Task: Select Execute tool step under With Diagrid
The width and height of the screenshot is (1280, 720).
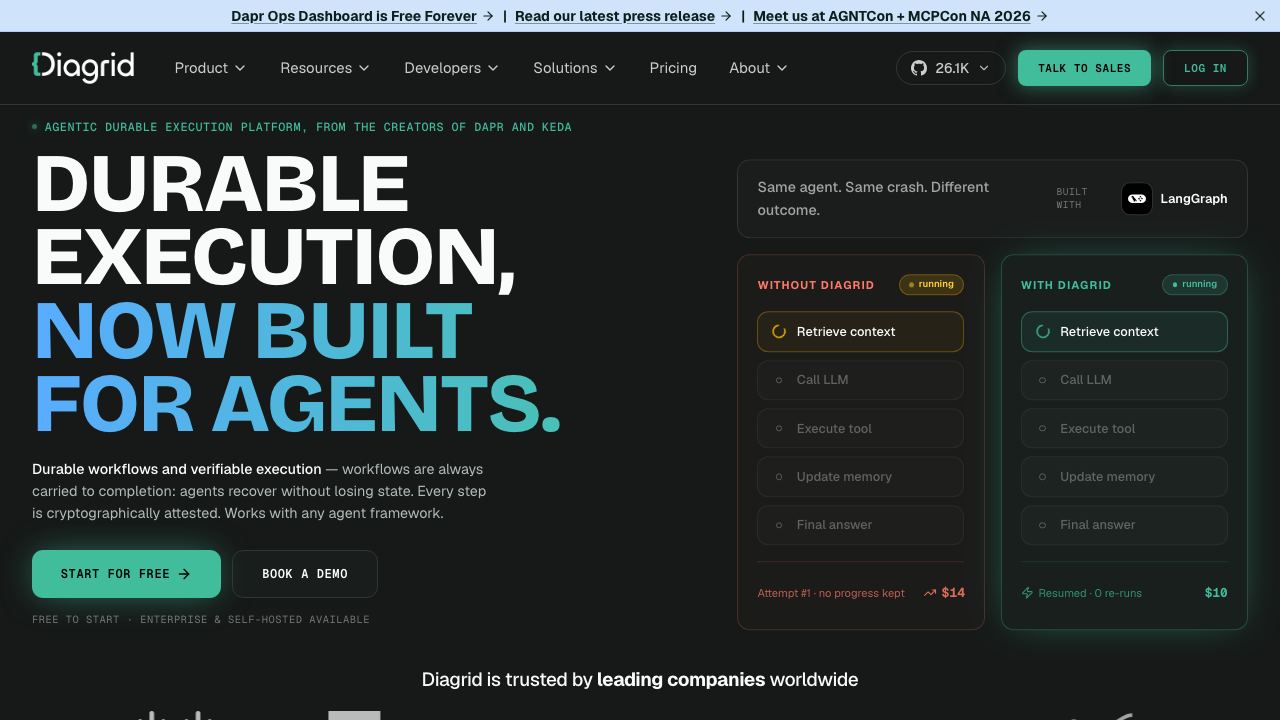Action: (x=1124, y=429)
